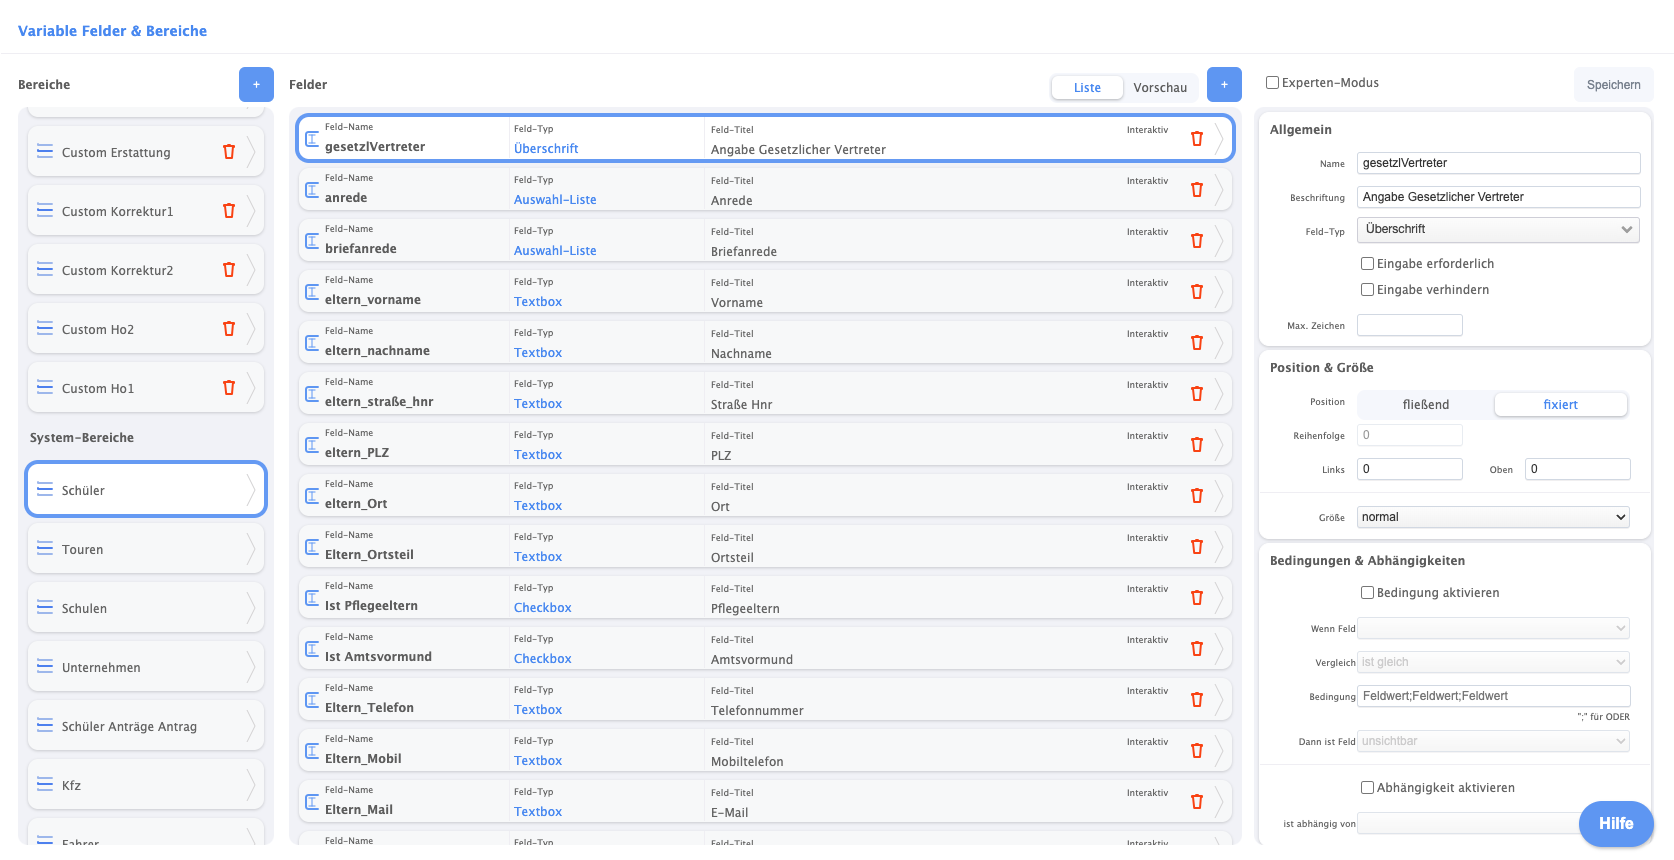The height and width of the screenshot is (860, 1674).
Task: Enable the Experten-Modus checkbox
Action: [x=1273, y=83]
